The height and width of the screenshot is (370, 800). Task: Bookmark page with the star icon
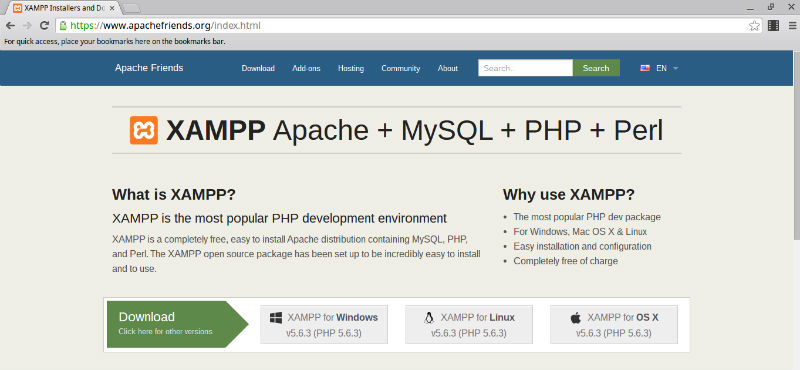tap(754, 26)
